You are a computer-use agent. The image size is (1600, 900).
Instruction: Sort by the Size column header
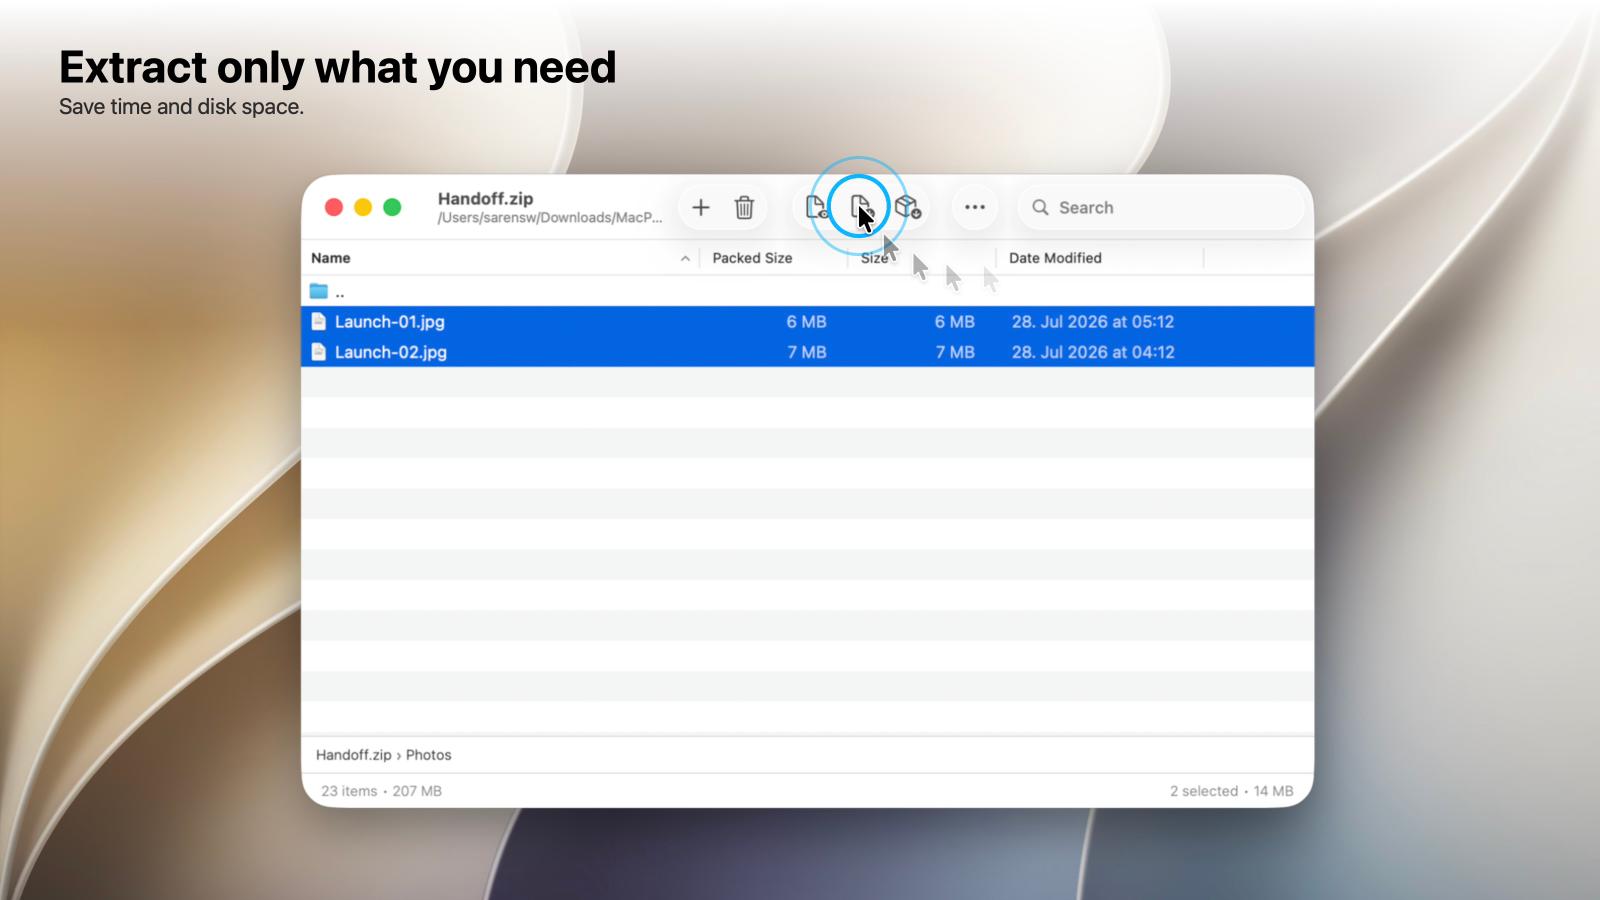[x=874, y=258]
